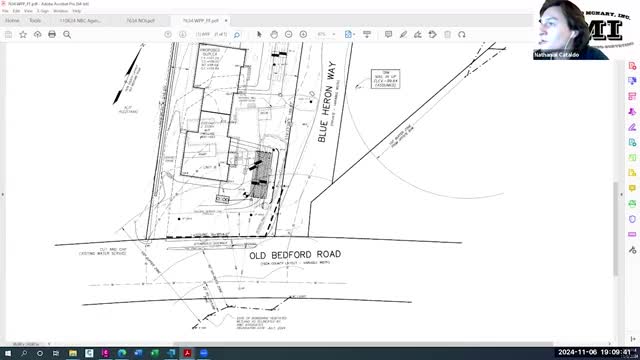Open the Window menu
This screenshot has height=360, width=640.
pyautogui.click(x=61, y=11)
